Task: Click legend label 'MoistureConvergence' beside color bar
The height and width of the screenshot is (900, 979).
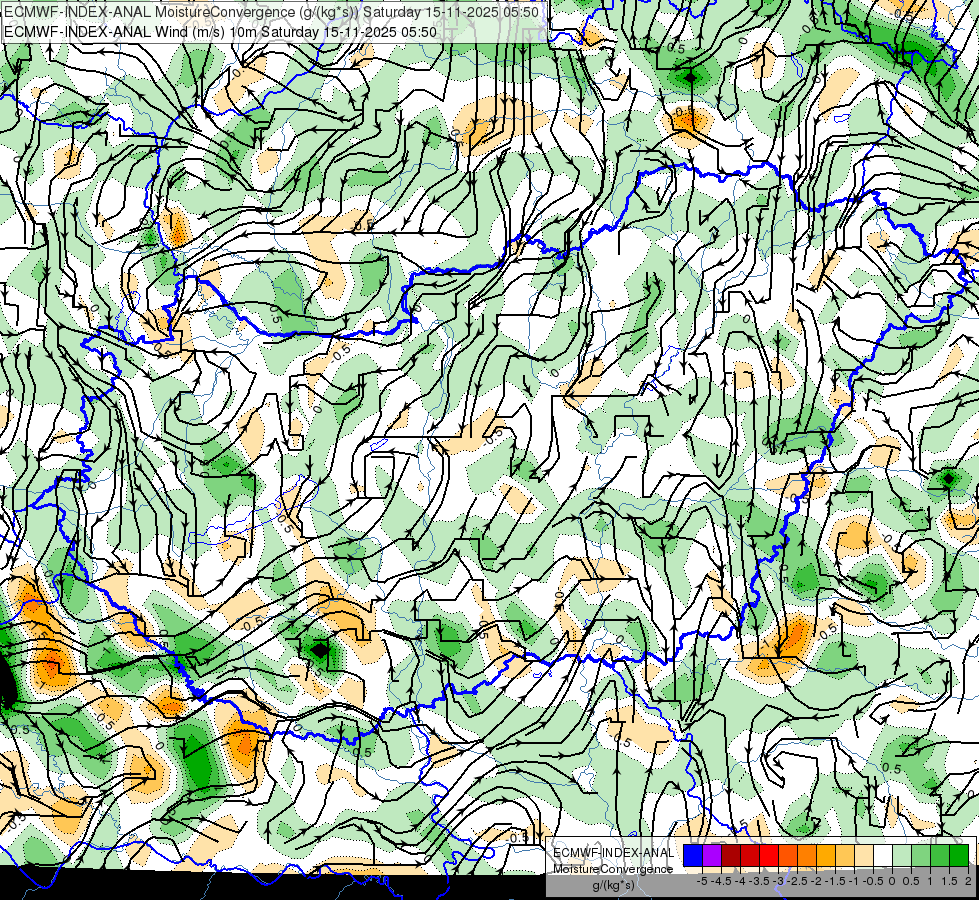Action: (613, 869)
